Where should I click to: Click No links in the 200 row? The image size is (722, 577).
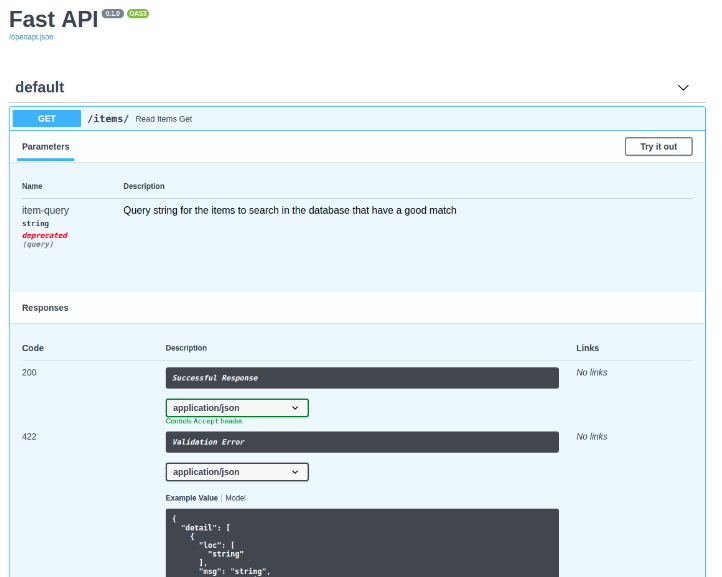pyautogui.click(x=592, y=372)
